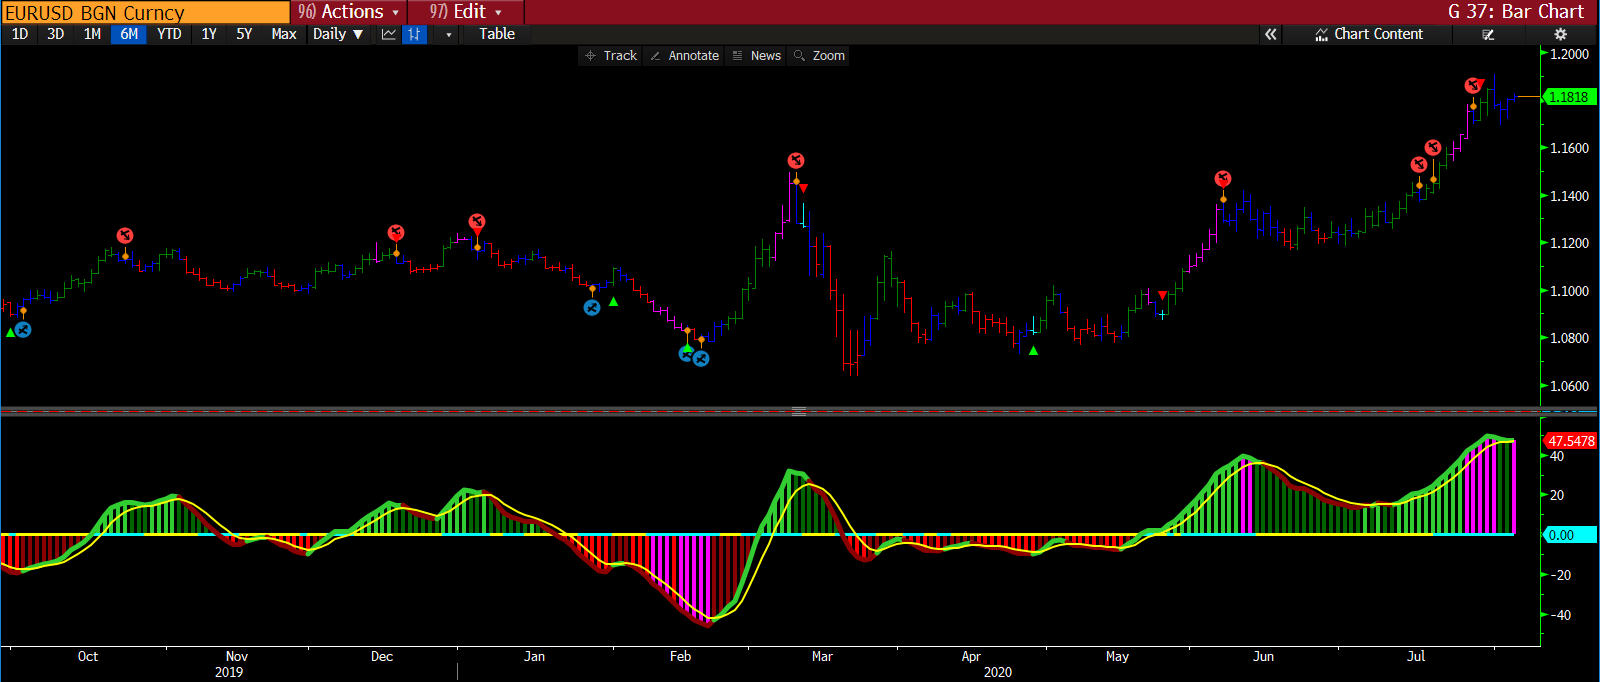Click the Jun label on time axis

point(1263,657)
